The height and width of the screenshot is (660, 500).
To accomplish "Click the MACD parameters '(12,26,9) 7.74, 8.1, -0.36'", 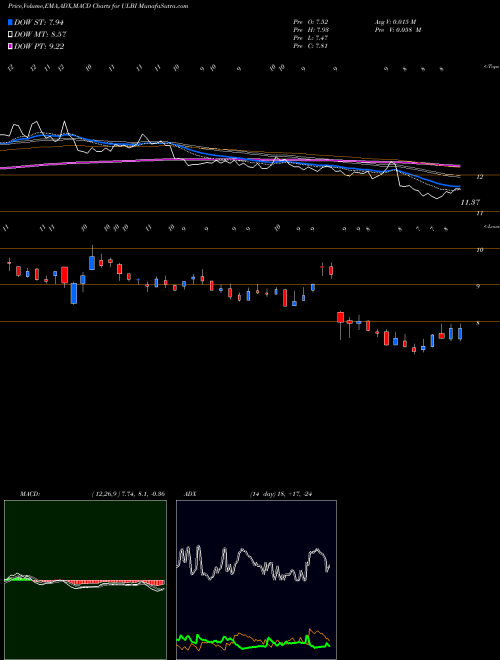I will click(128, 494).
